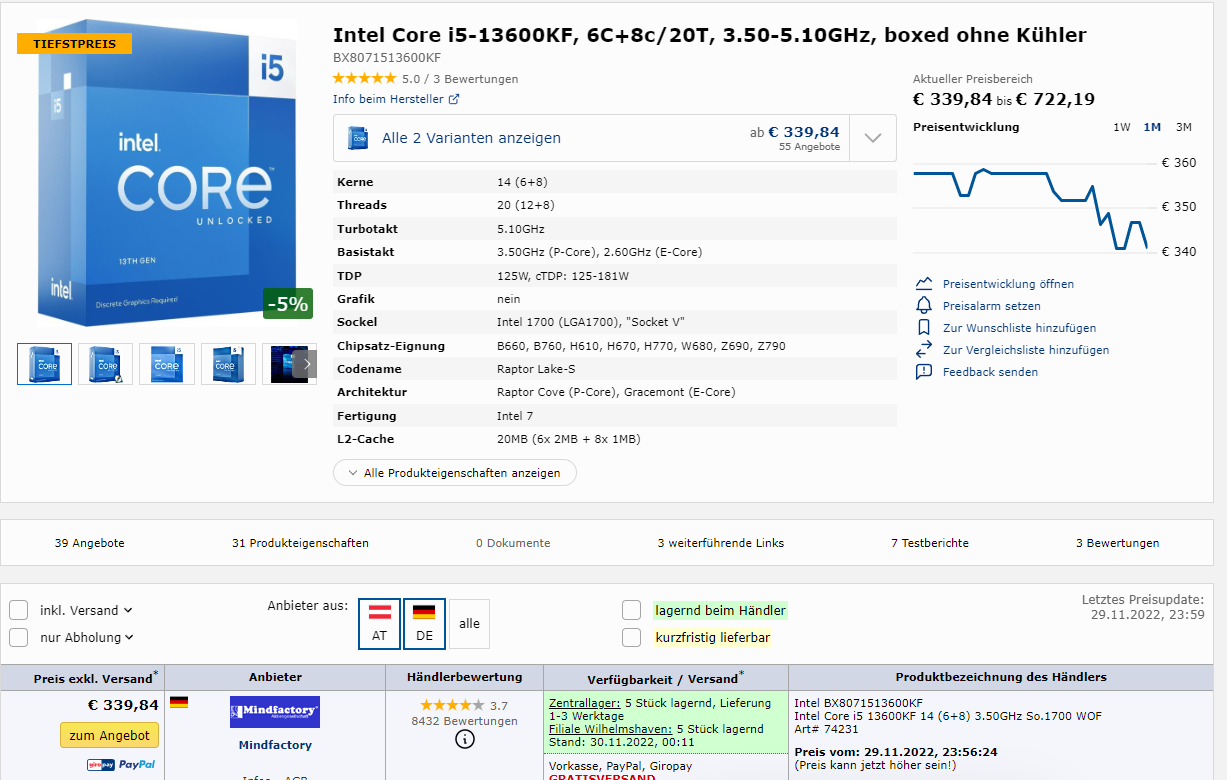
Task: Expand the variants dropdown chevron
Action: (873, 138)
